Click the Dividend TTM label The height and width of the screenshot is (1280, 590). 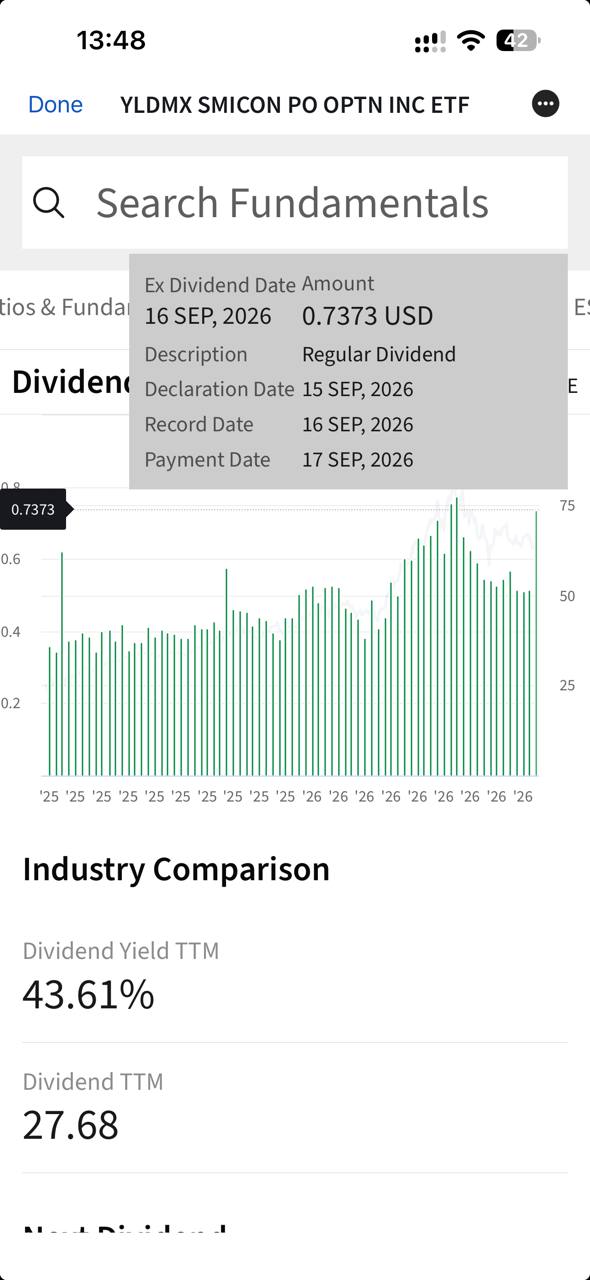point(93,1082)
